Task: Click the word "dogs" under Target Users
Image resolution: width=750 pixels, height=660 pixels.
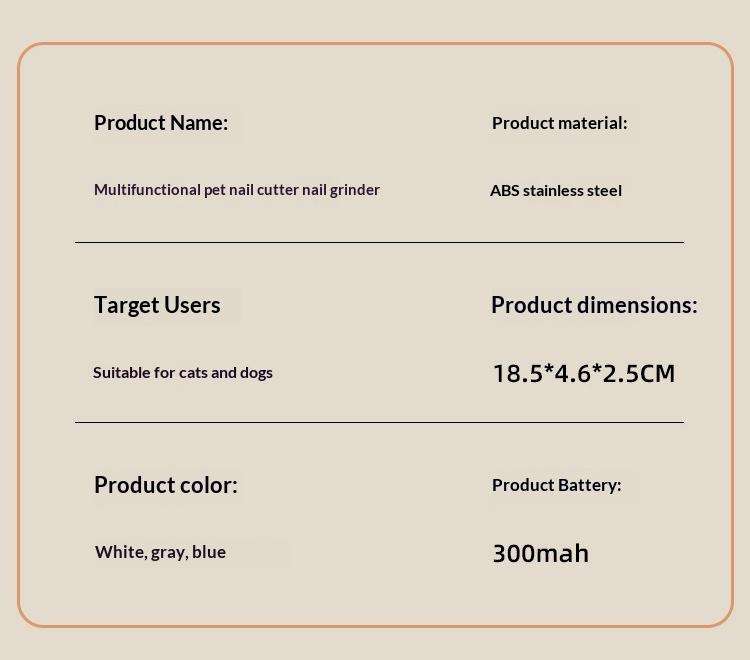Action: point(256,374)
